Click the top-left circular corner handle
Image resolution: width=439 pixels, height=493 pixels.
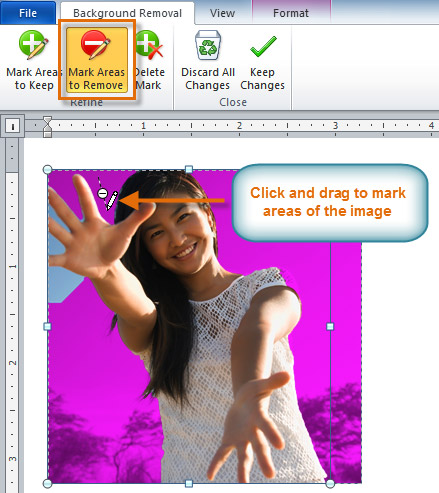(x=48, y=169)
